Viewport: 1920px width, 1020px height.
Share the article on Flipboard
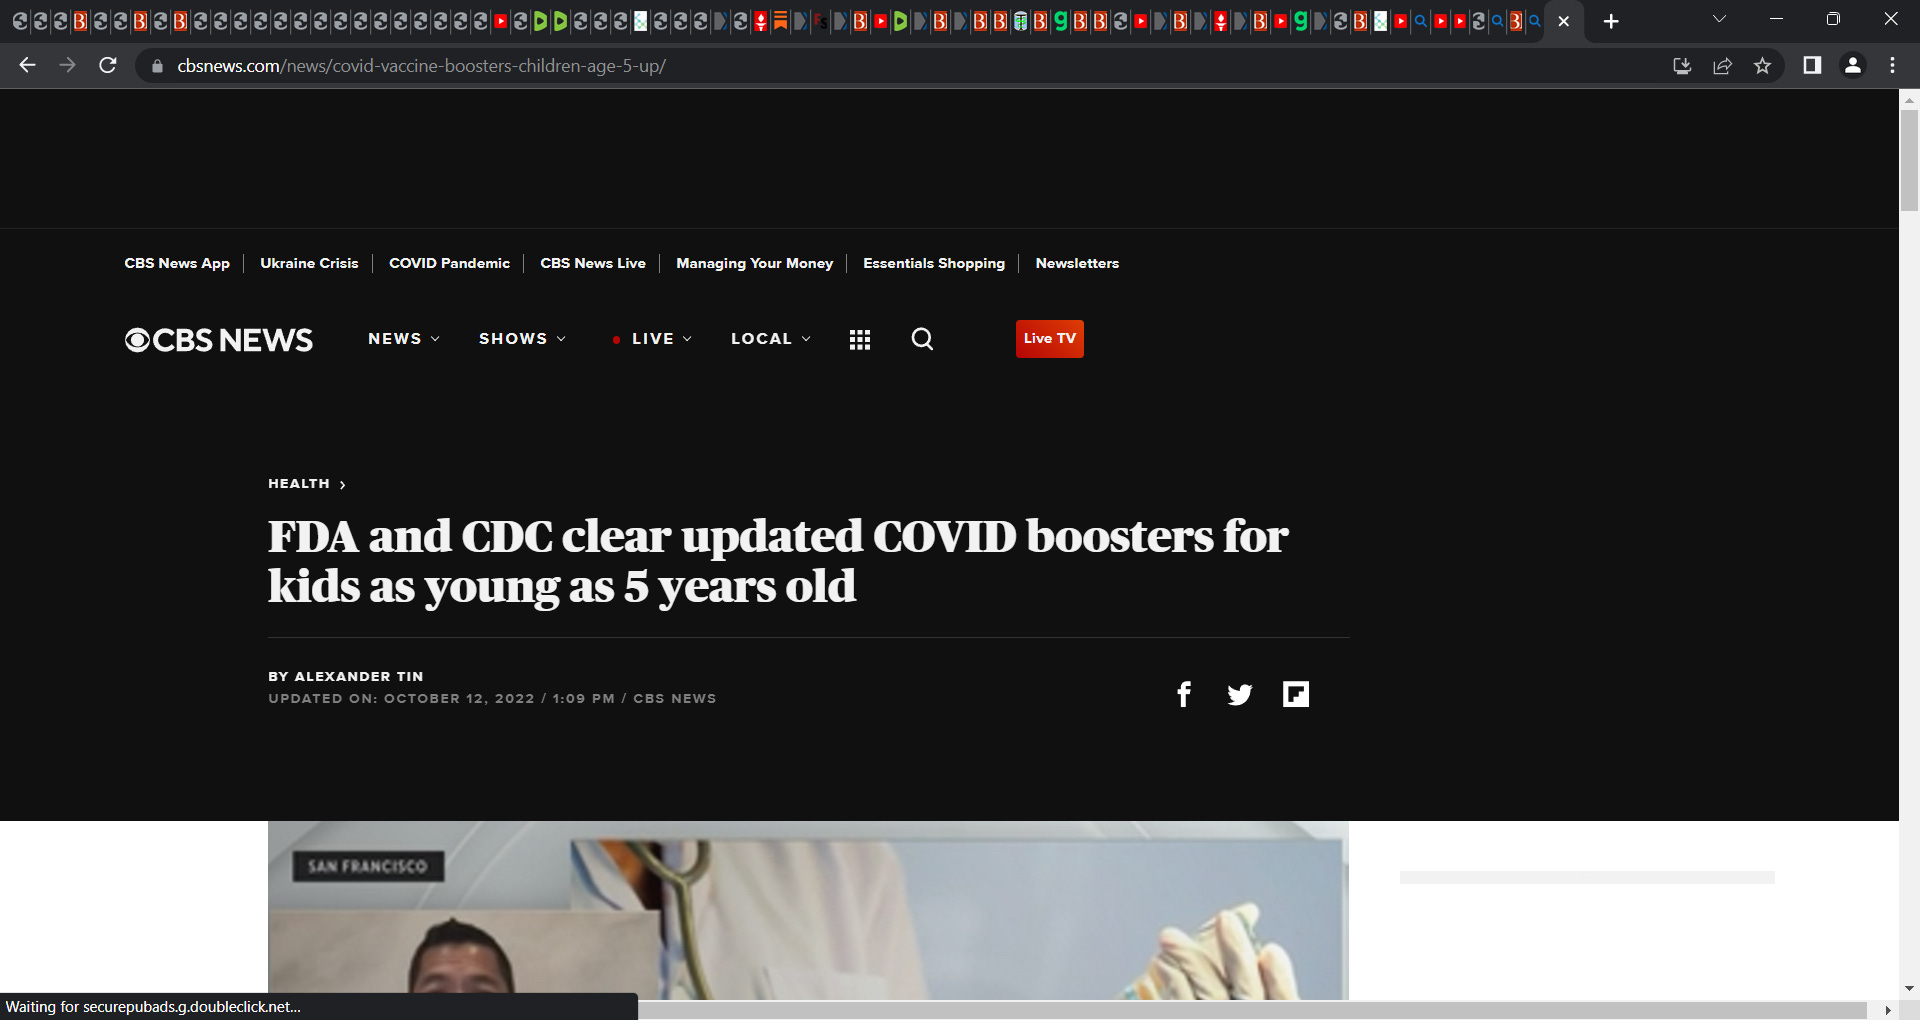point(1296,694)
